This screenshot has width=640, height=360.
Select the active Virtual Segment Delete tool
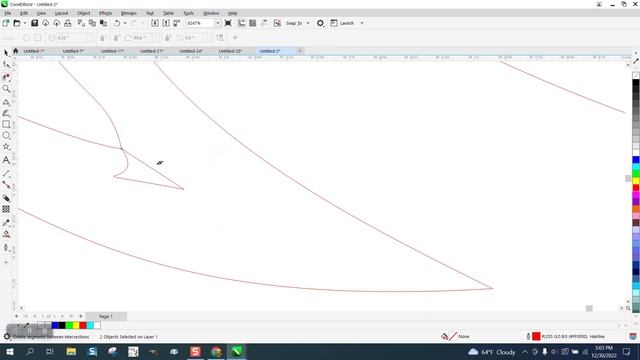(x=6, y=77)
